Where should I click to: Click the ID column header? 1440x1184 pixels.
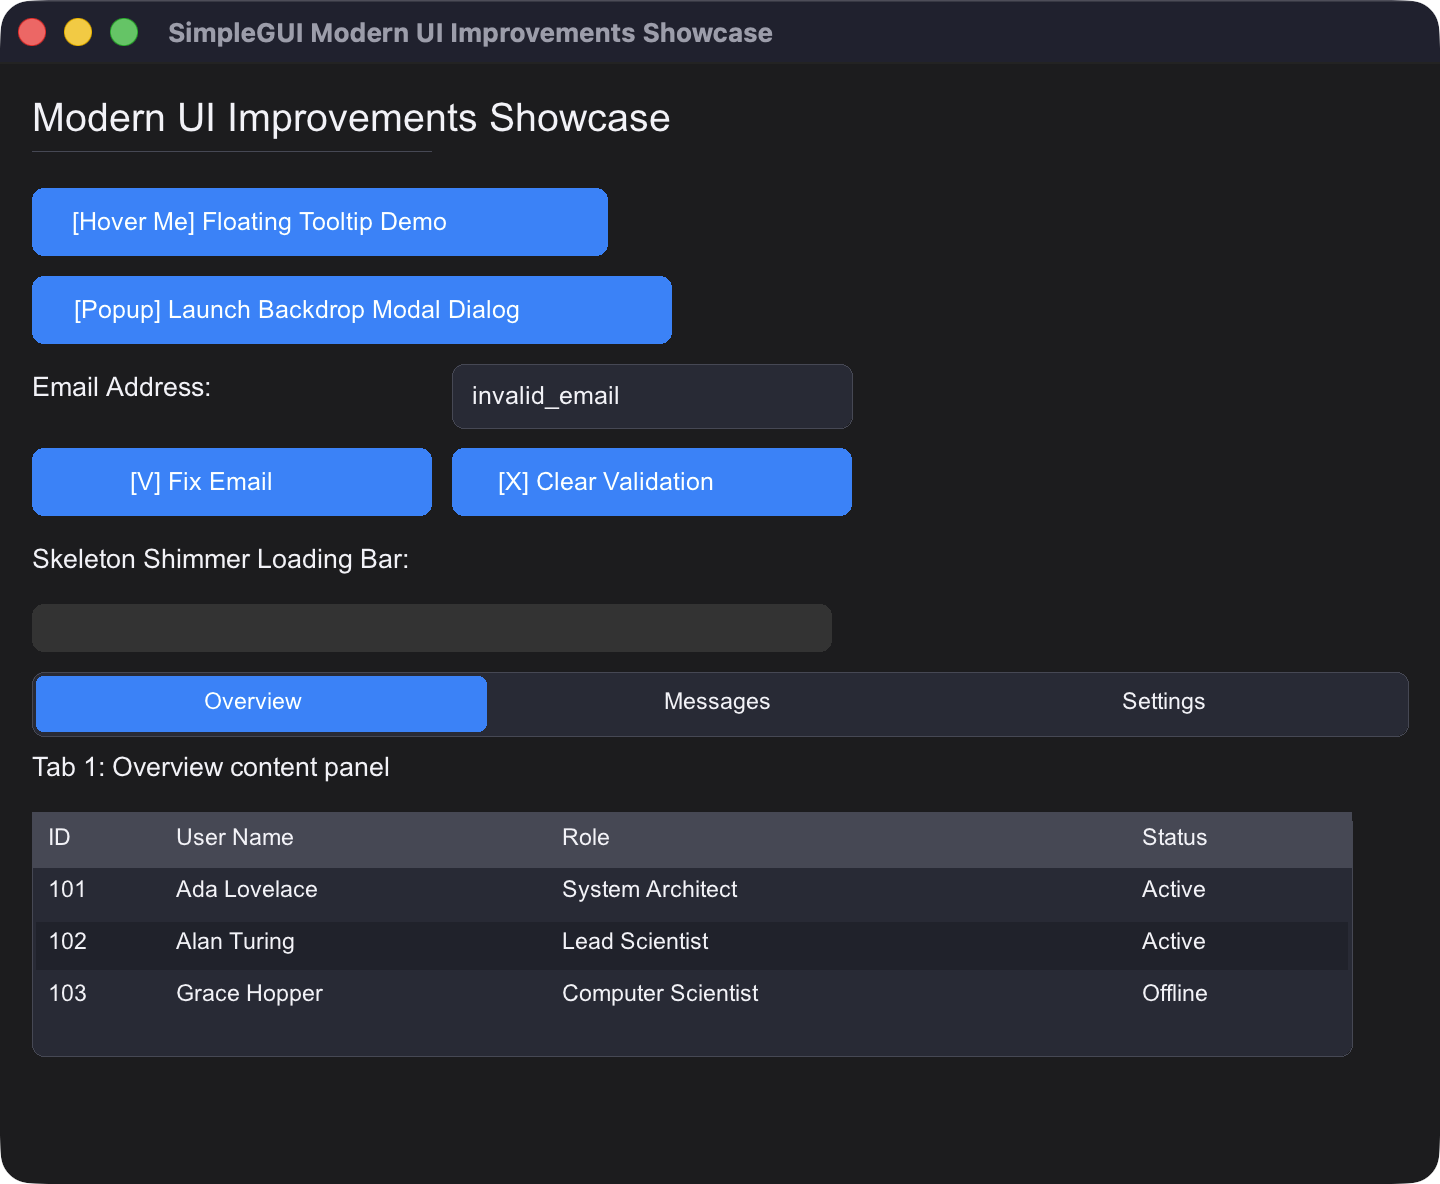click(60, 838)
